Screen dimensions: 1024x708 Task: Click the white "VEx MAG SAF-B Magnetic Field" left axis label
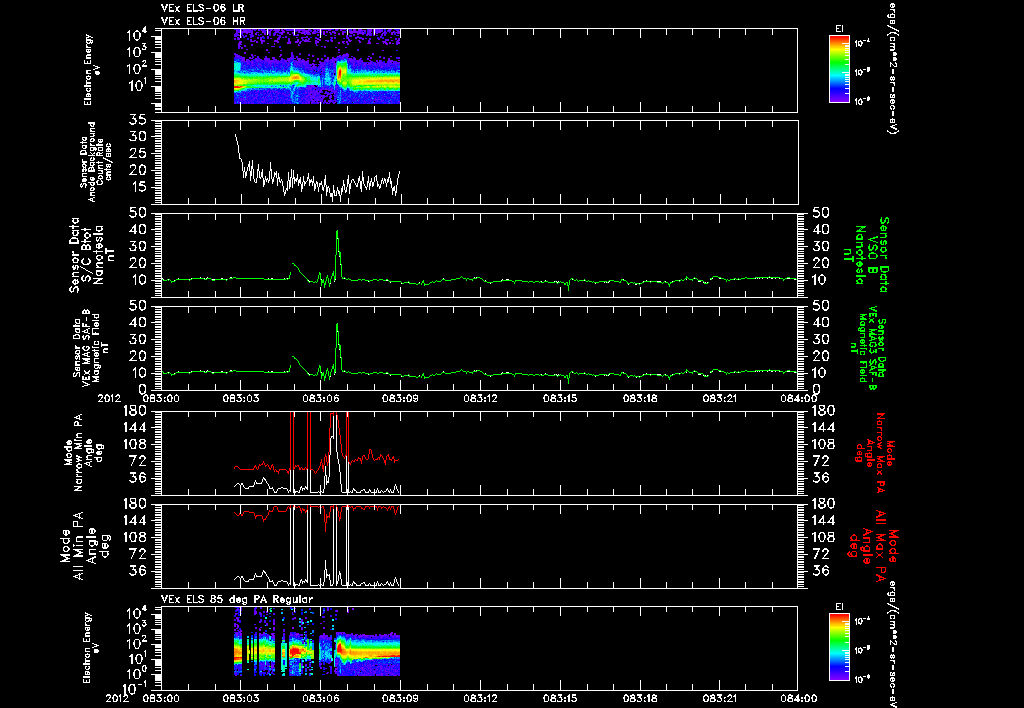pos(91,346)
